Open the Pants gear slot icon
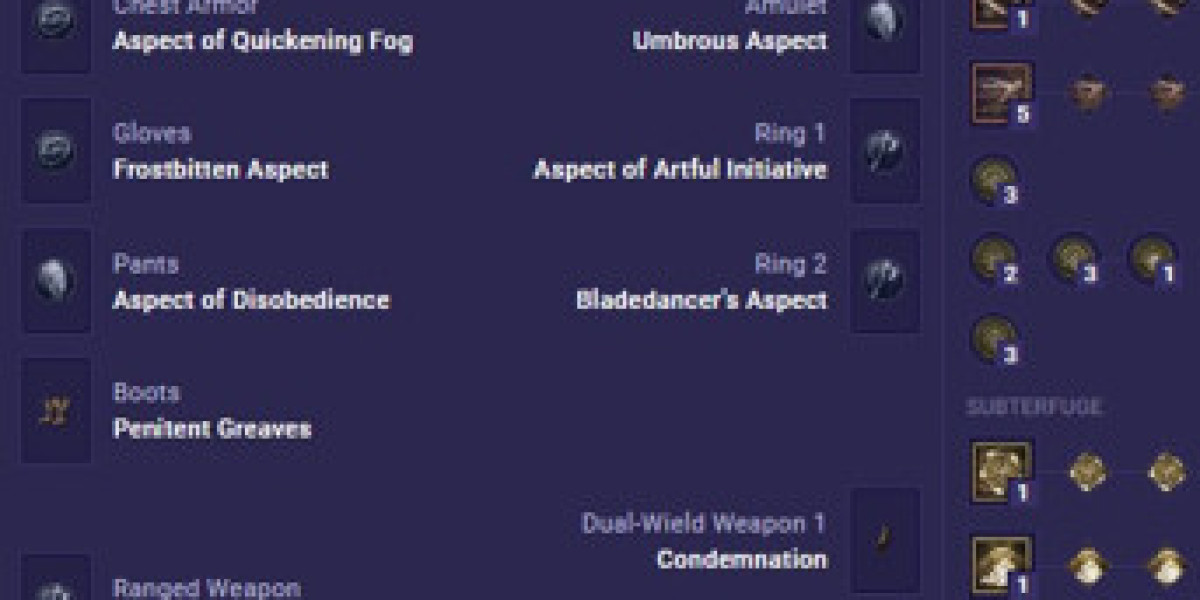Viewport: 1200px width, 600px height. [x=56, y=281]
